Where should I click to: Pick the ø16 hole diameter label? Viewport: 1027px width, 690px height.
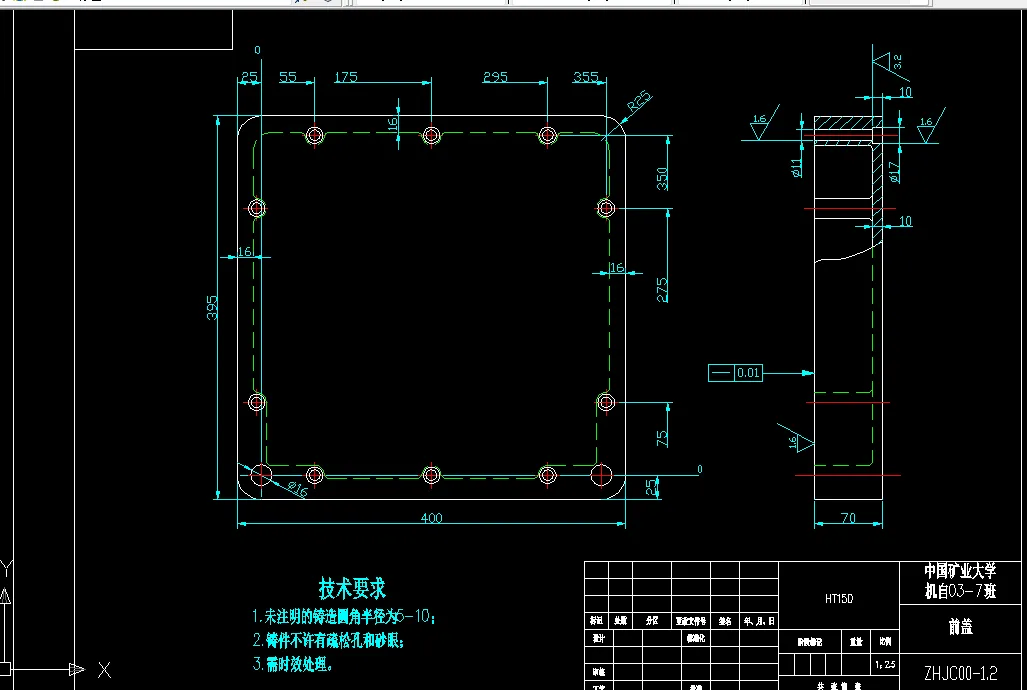pyautogui.click(x=297, y=489)
